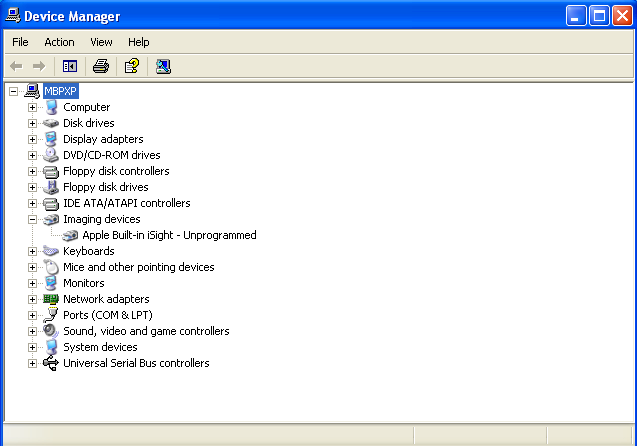Click the IDE ATA/ATAPI controllers icon
Image resolution: width=637 pixels, height=446 pixels.
[51, 204]
